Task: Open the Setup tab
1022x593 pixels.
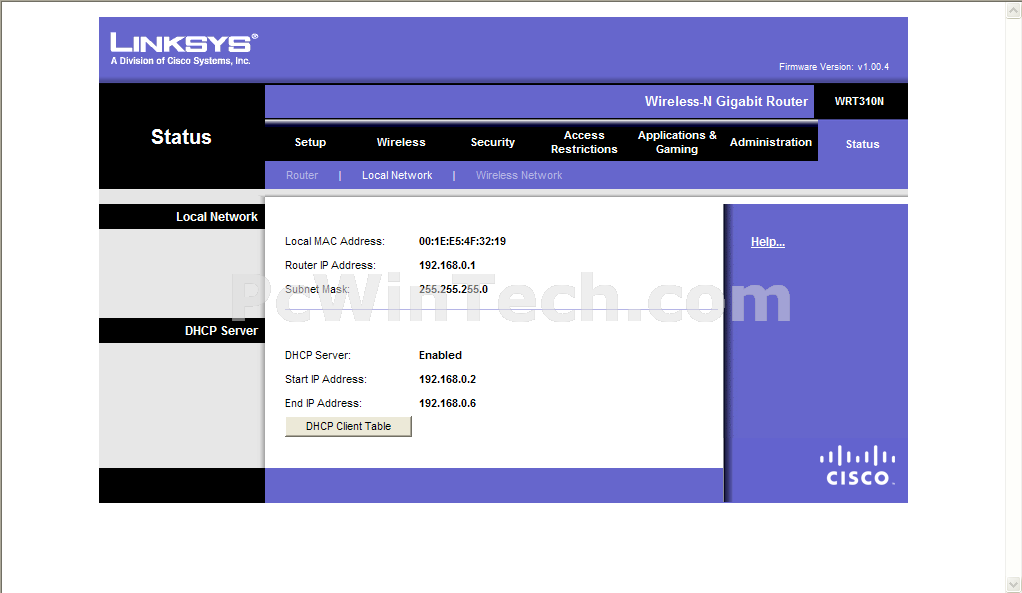Action: click(310, 142)
